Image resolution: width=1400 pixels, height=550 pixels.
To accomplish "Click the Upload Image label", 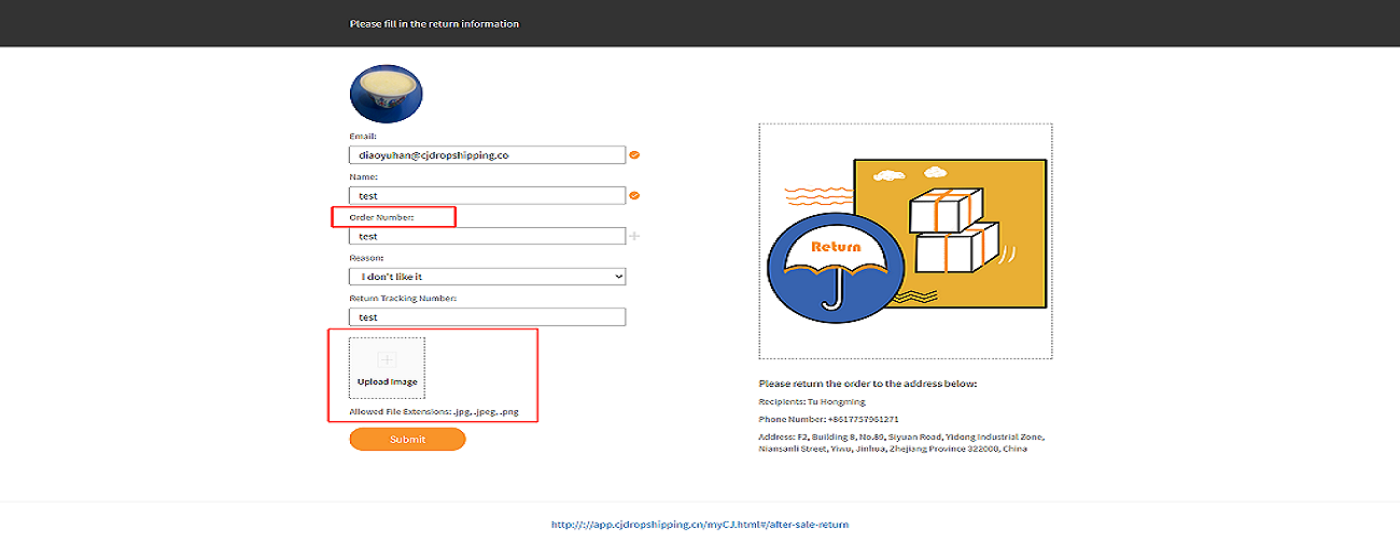I will coord(387,382).
